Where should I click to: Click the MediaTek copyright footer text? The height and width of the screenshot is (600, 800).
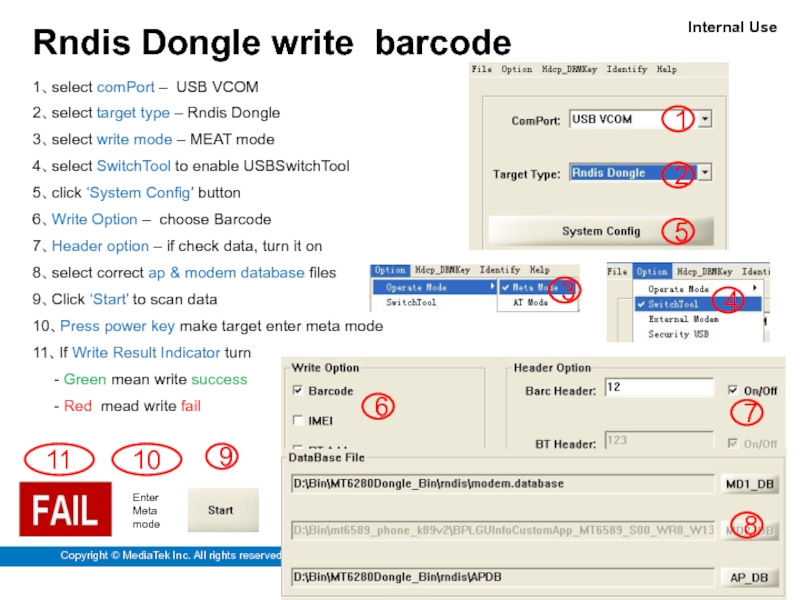tap(170, 555)
